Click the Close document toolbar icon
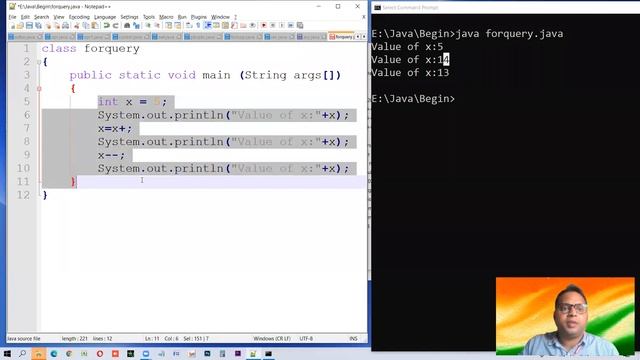Screen dimensions: 640x360 [x=48, y=25]
